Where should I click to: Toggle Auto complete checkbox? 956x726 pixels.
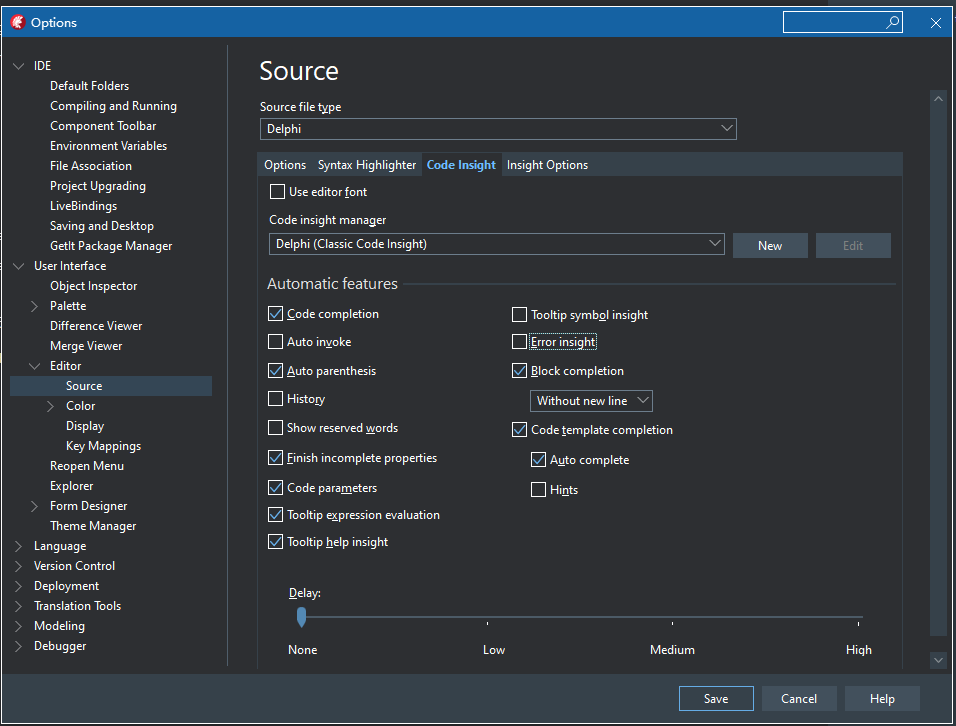(x=538, y=460)
